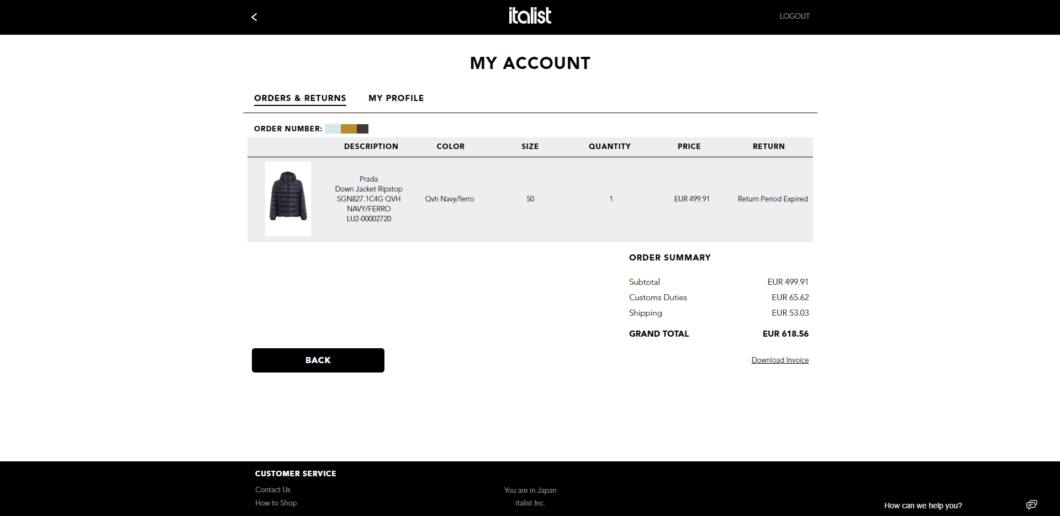Download the order invoice
The image size is (1060, 516).
[779, 360]
